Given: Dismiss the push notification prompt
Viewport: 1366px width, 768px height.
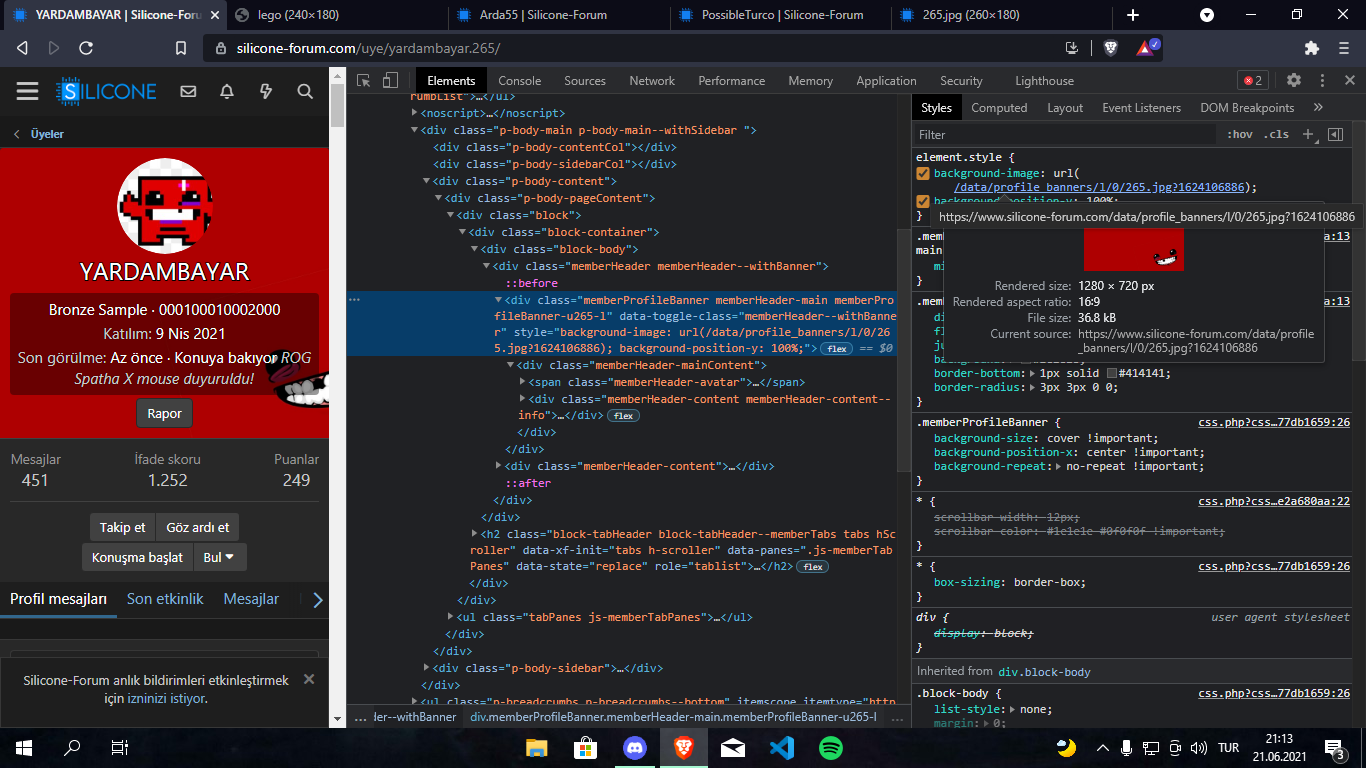Looking at the screenshot, I should point(309,679).
